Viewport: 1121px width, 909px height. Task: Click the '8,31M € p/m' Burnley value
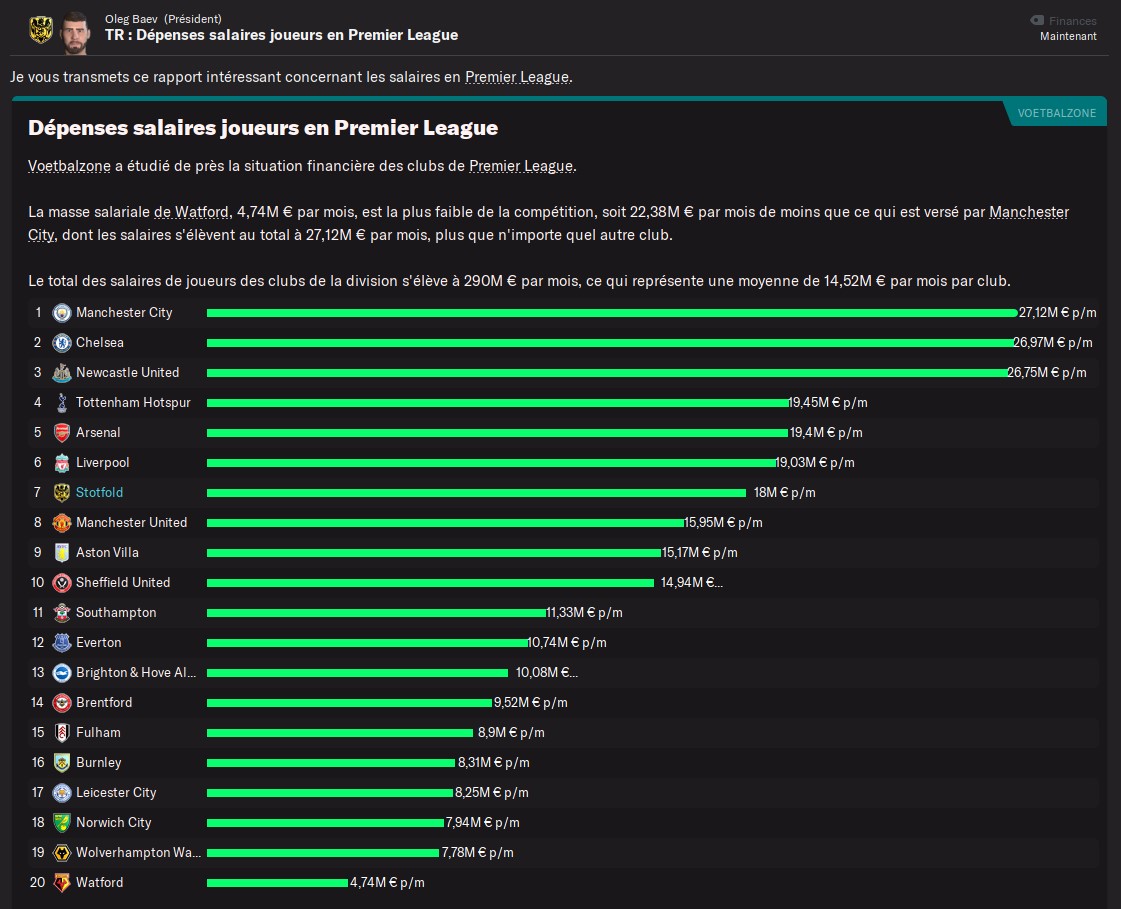(x=494, y=763)
